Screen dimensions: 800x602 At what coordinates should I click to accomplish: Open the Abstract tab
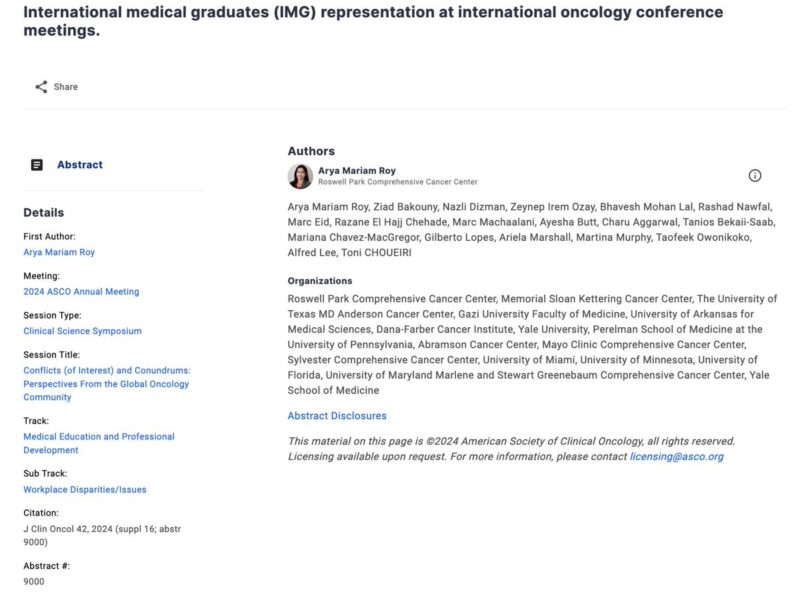(80, 165)
